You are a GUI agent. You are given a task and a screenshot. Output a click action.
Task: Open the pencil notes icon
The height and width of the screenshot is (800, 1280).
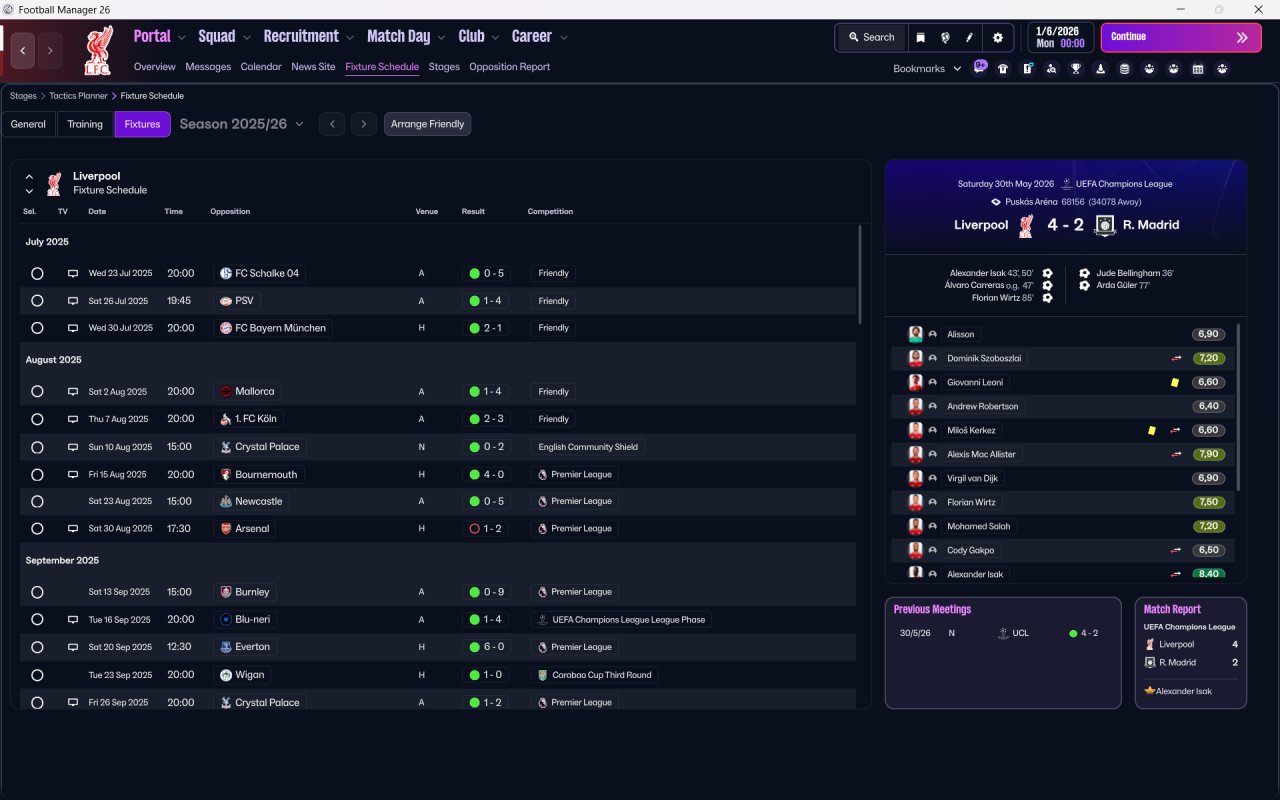(x=969, y=37)
